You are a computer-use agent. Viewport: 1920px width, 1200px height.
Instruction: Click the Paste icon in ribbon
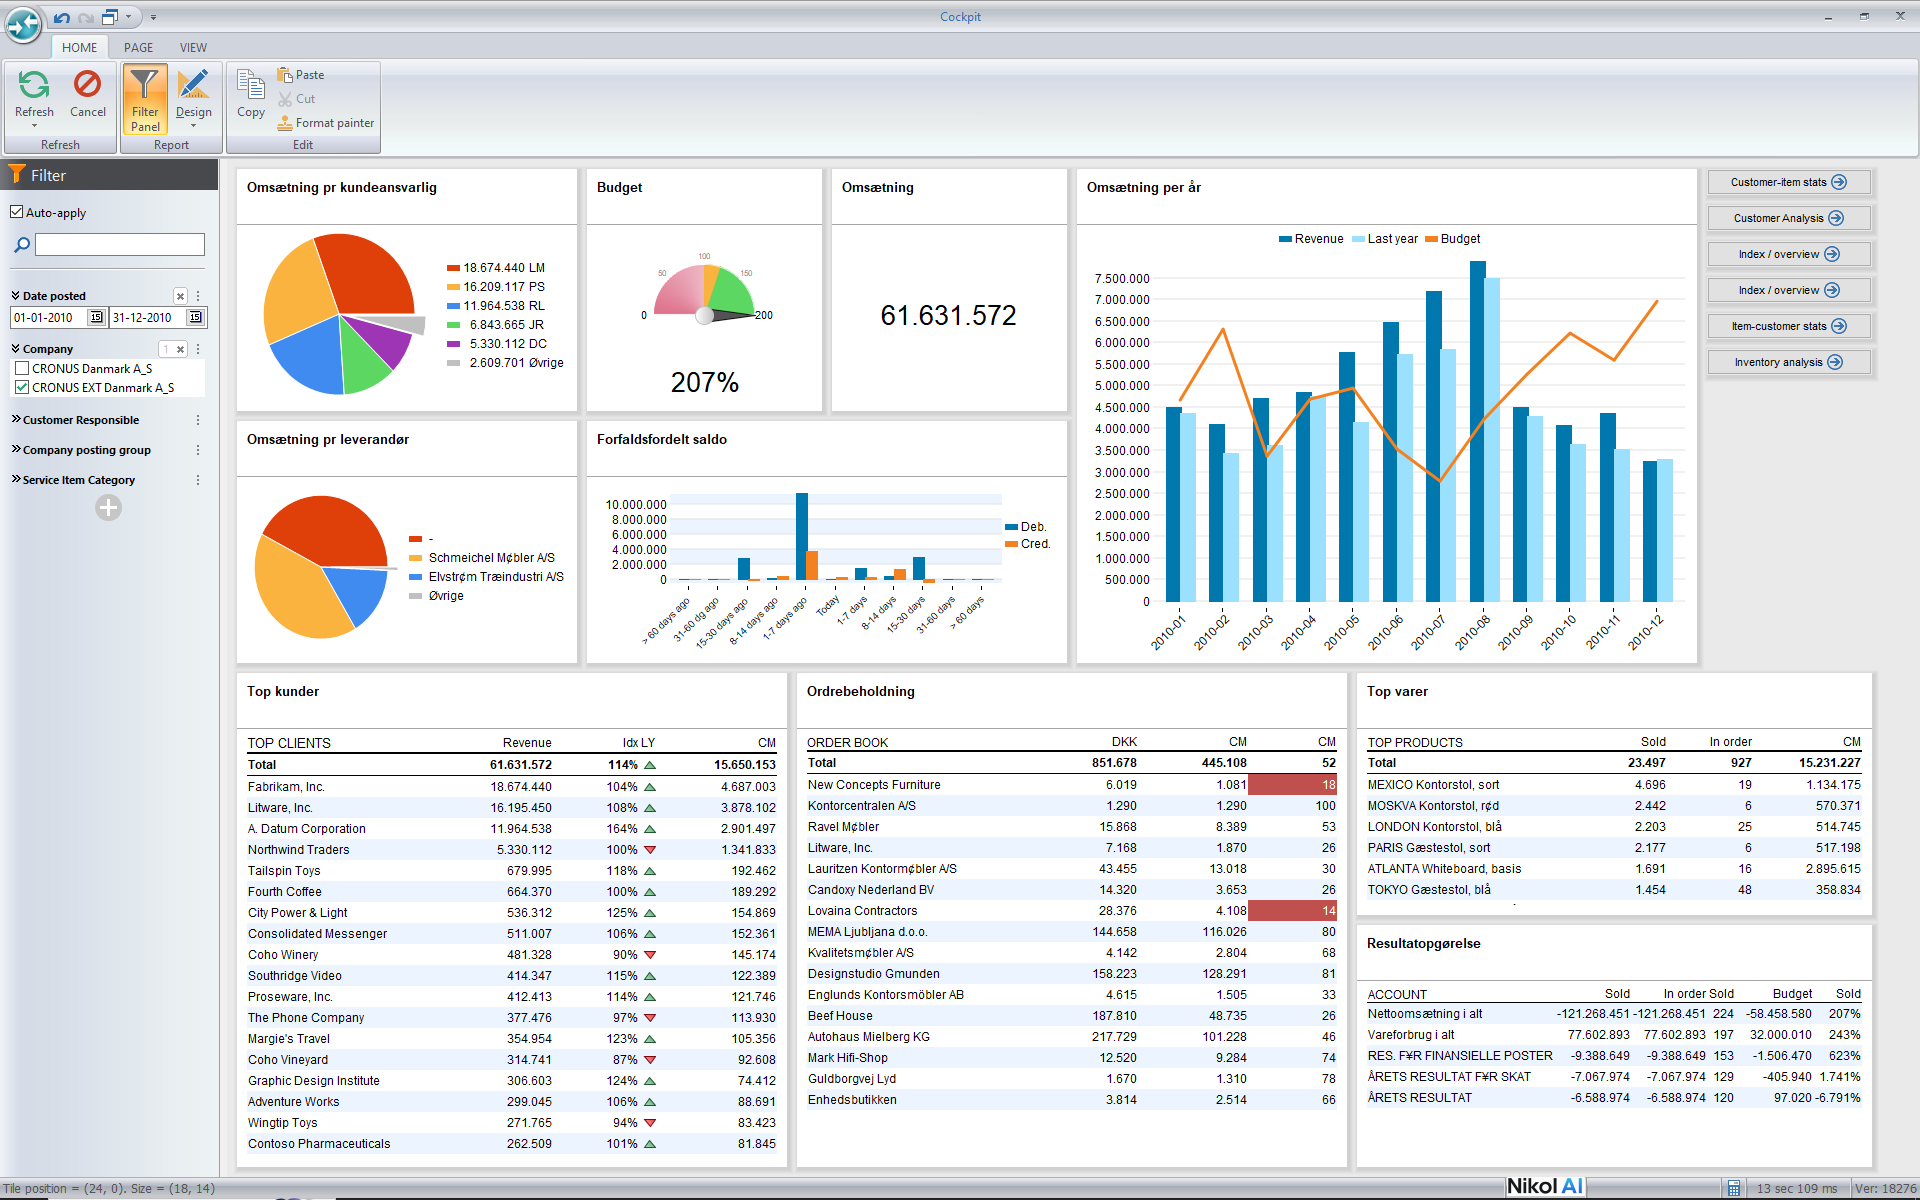285,75
